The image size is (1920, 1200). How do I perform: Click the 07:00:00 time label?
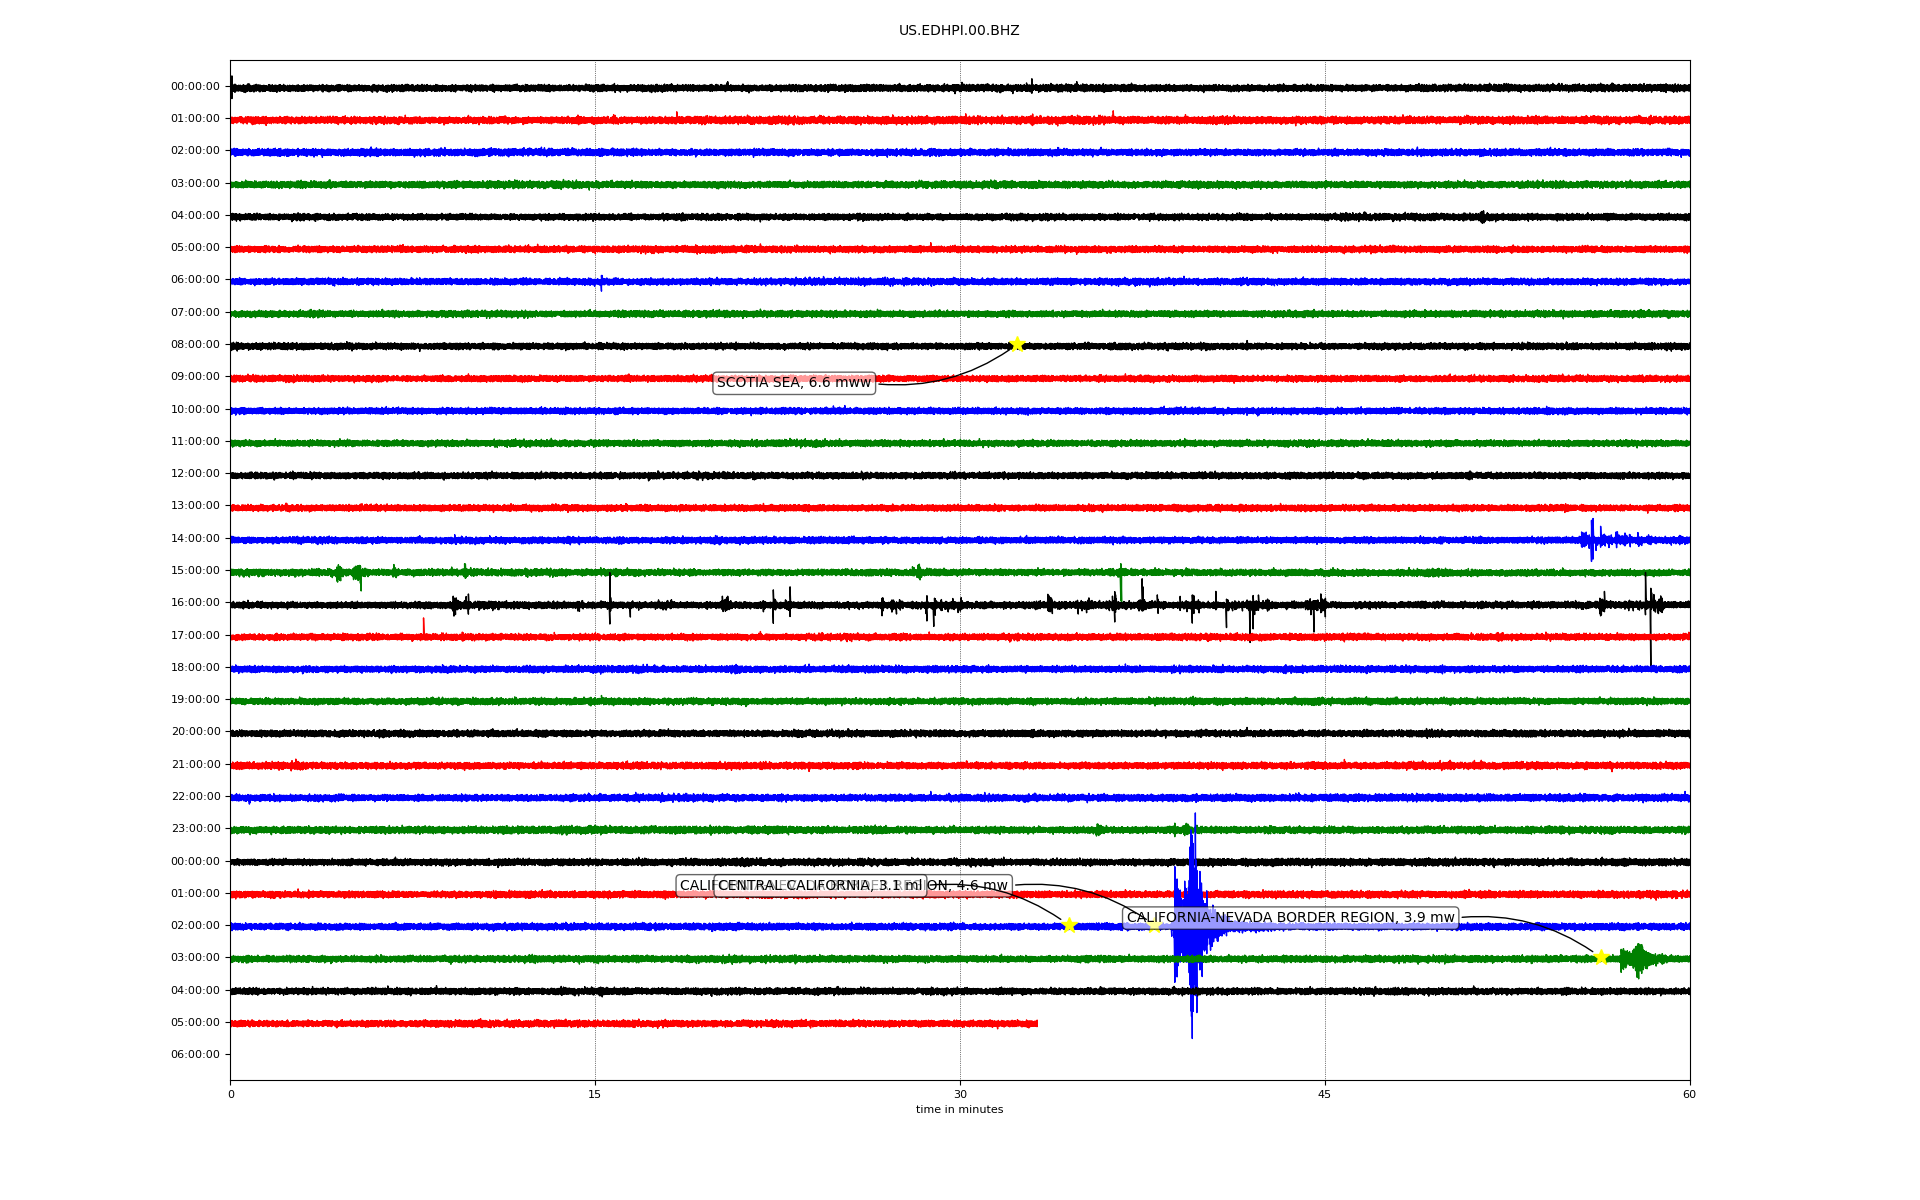(x=195, y=313)
